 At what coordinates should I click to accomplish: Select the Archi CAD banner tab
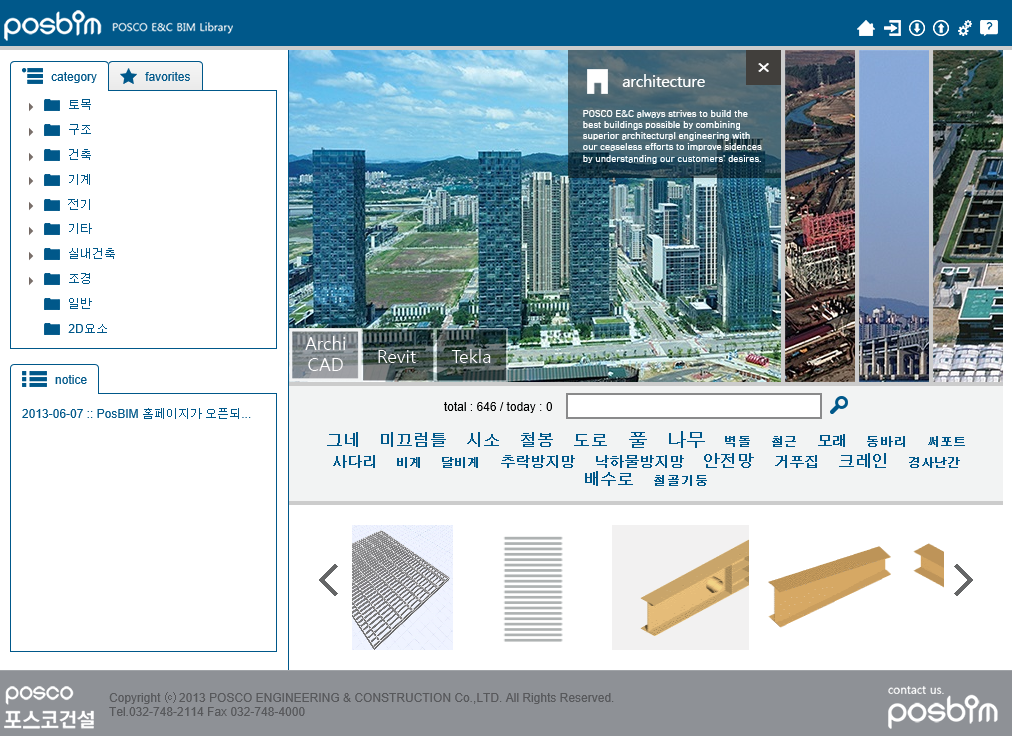(325, 354)
